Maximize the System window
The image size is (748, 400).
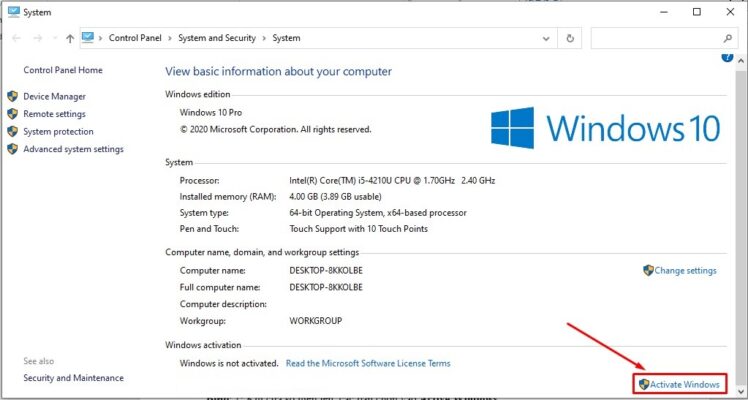[x=697, y=12]
